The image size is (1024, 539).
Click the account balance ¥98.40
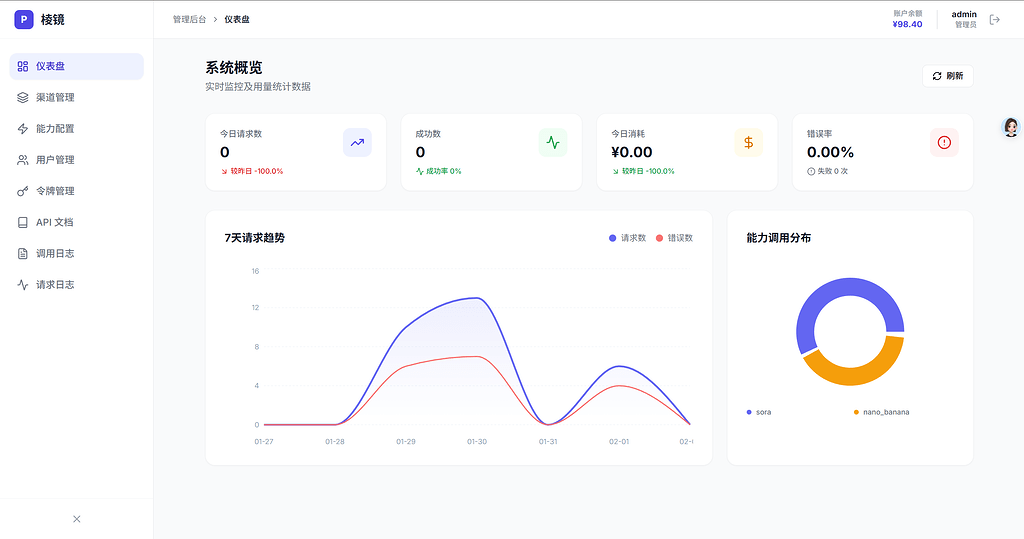coord(907,24)
